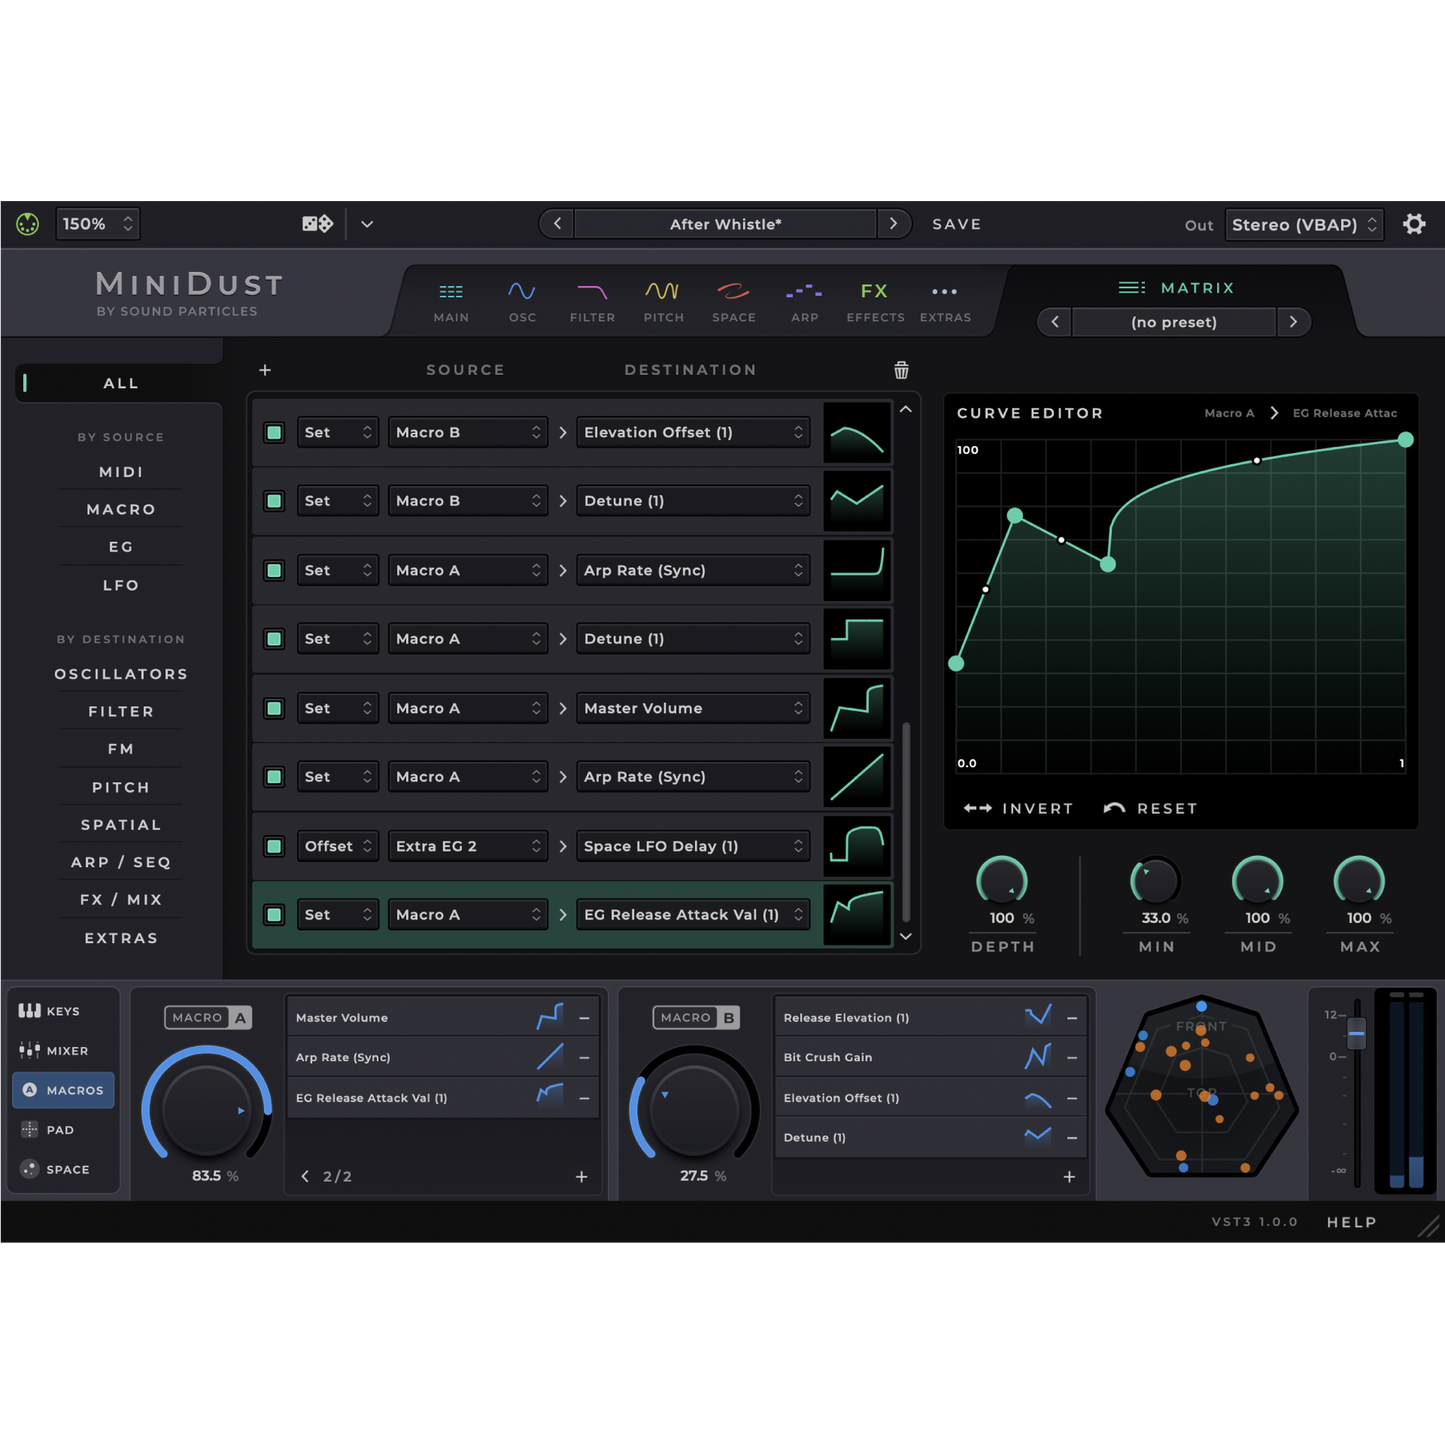Switch to the Matrix tab
Viewport: 1445px width, 1445px height.
tap(1176, 288)
